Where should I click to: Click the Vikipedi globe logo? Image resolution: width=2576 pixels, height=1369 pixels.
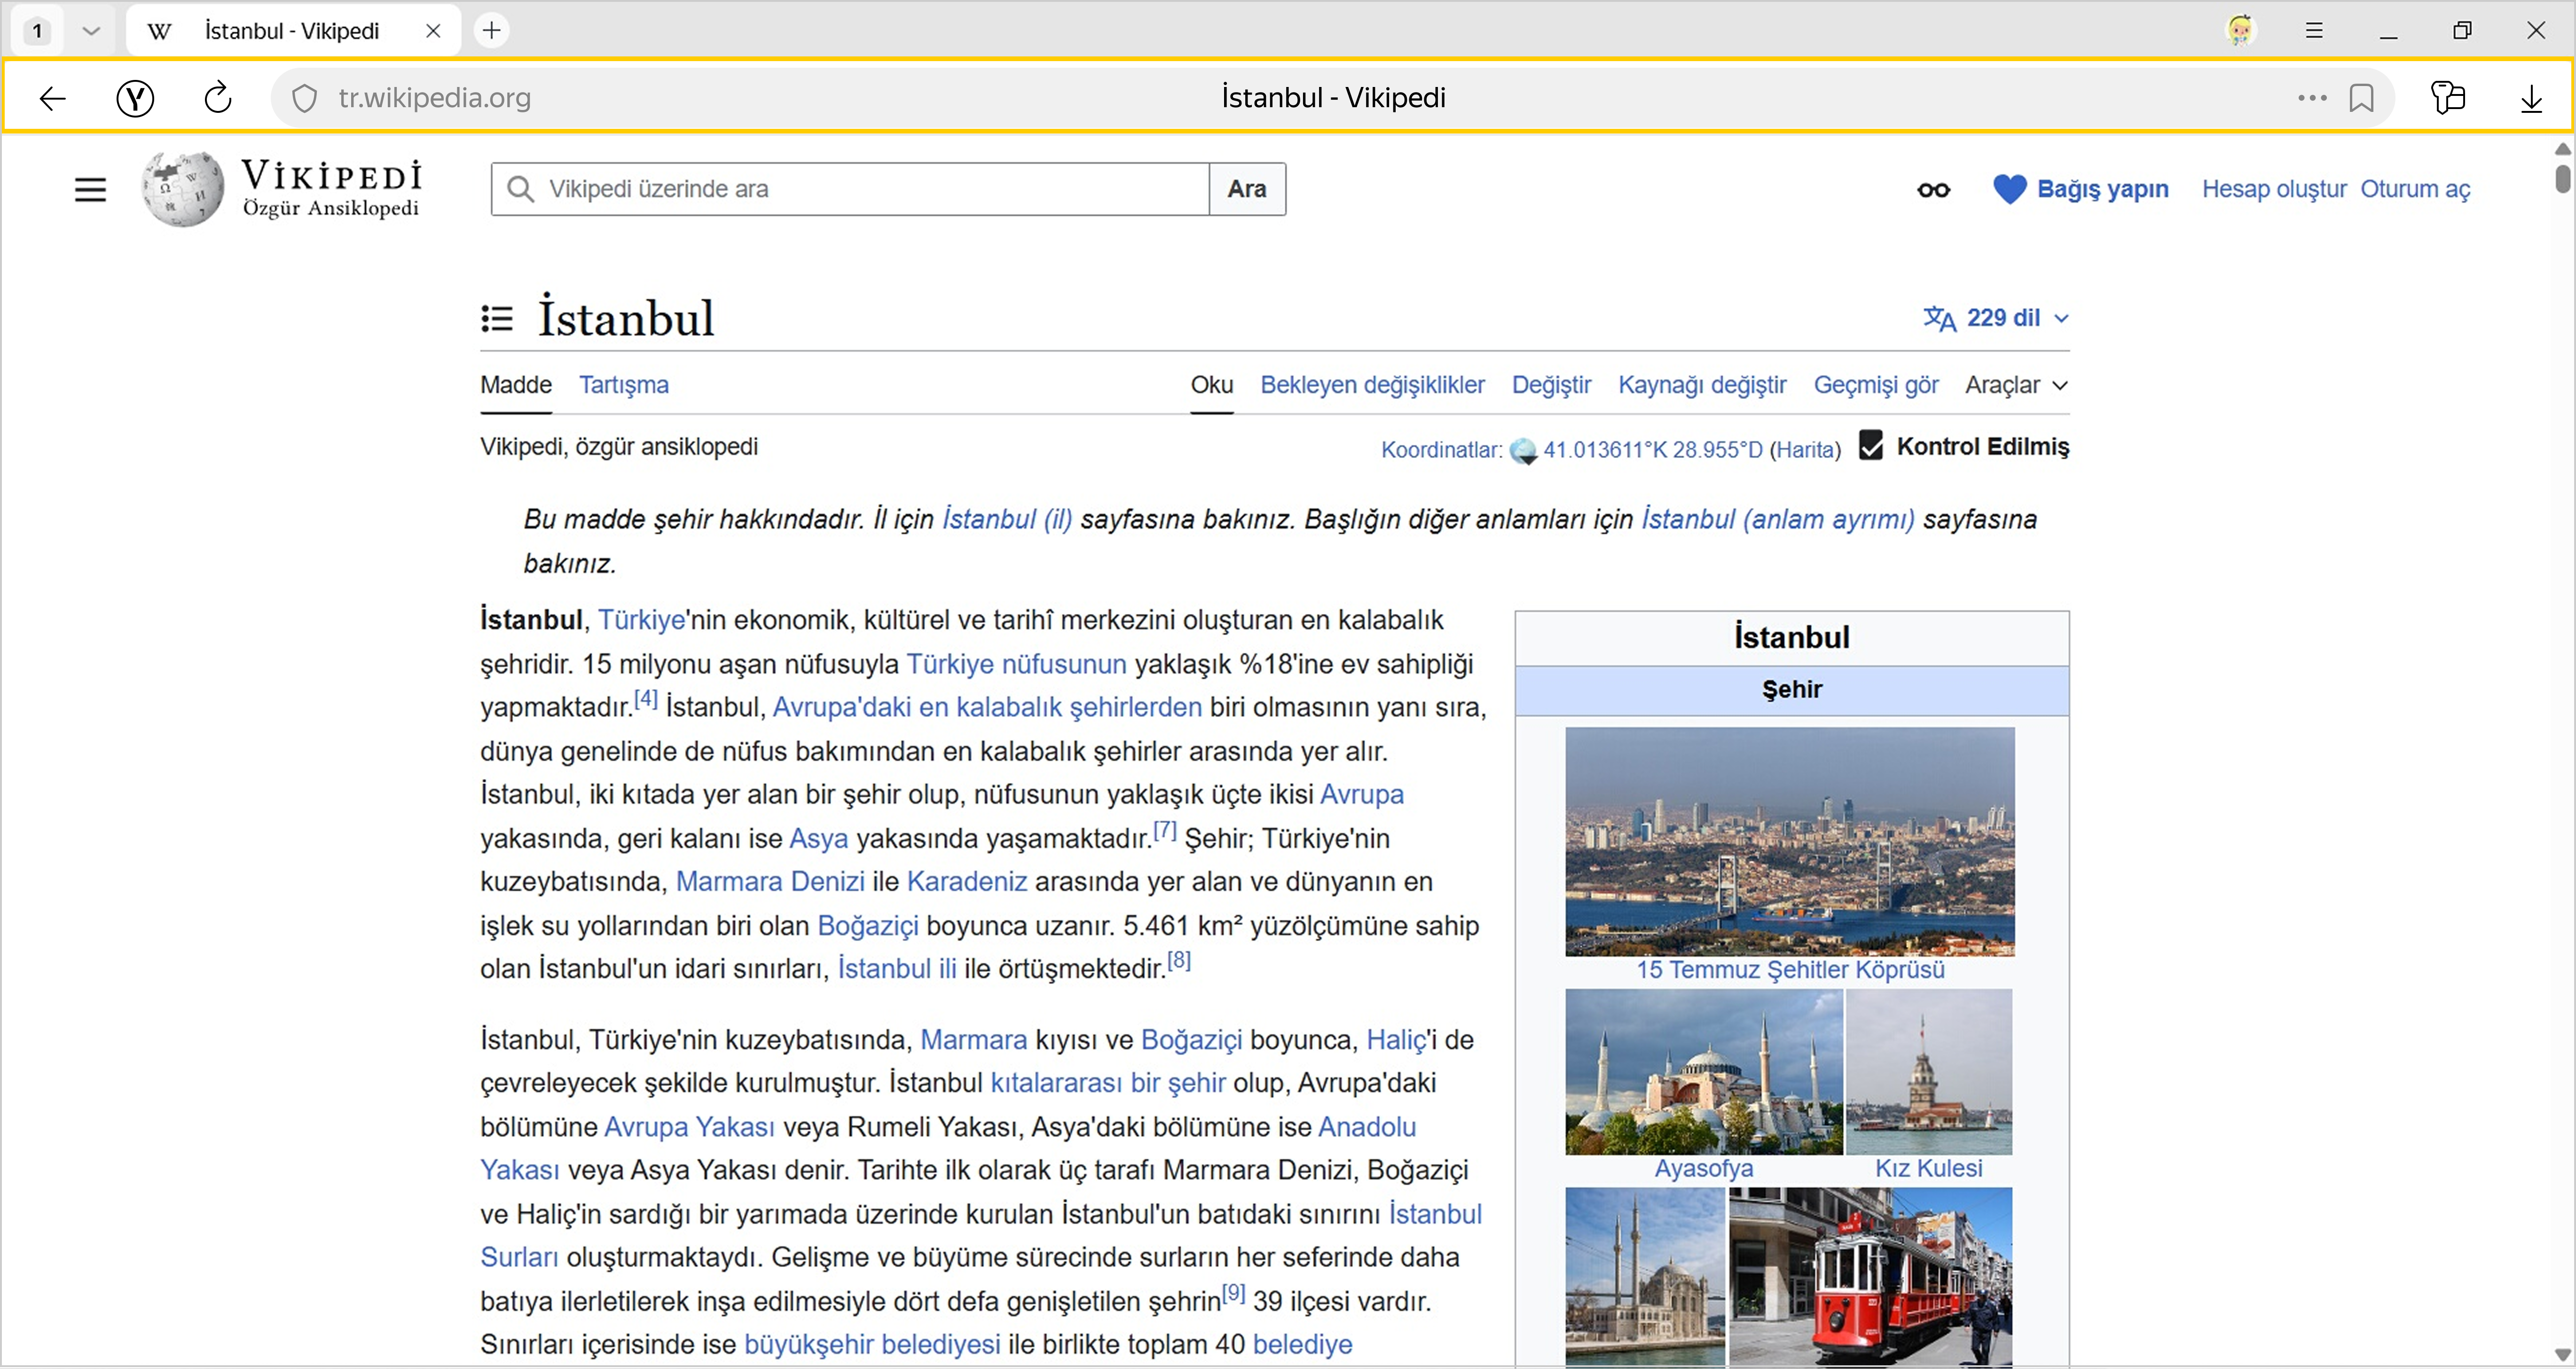click(183, 189)
